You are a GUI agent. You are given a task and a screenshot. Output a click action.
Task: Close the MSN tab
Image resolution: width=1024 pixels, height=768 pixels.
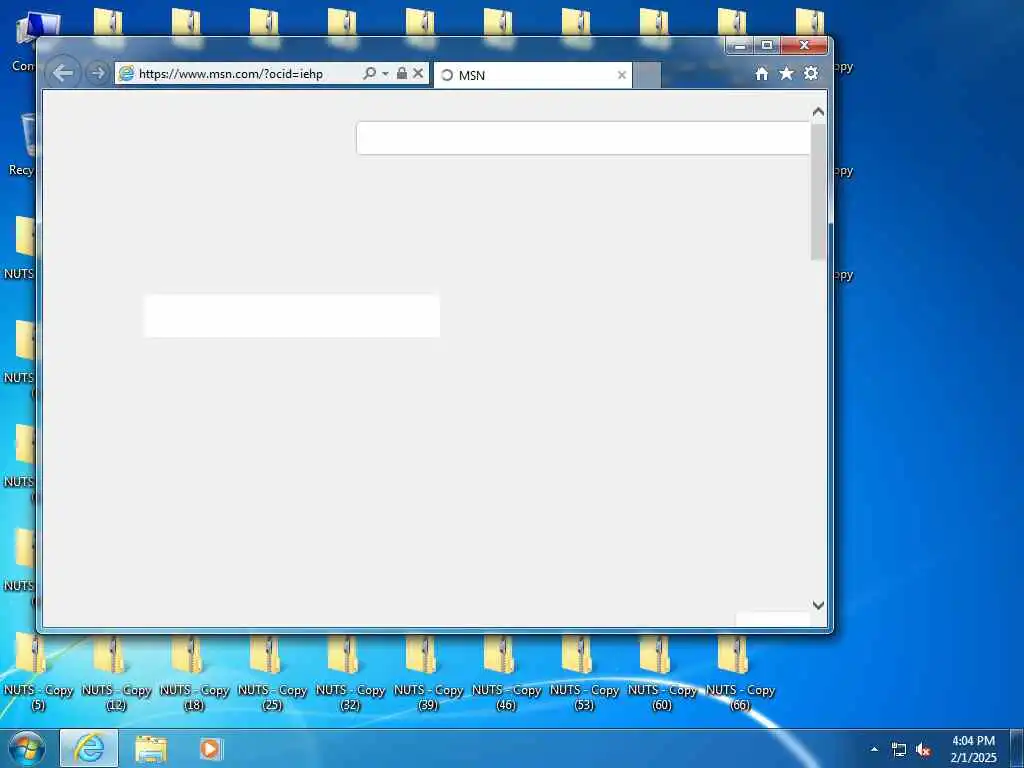622,75
